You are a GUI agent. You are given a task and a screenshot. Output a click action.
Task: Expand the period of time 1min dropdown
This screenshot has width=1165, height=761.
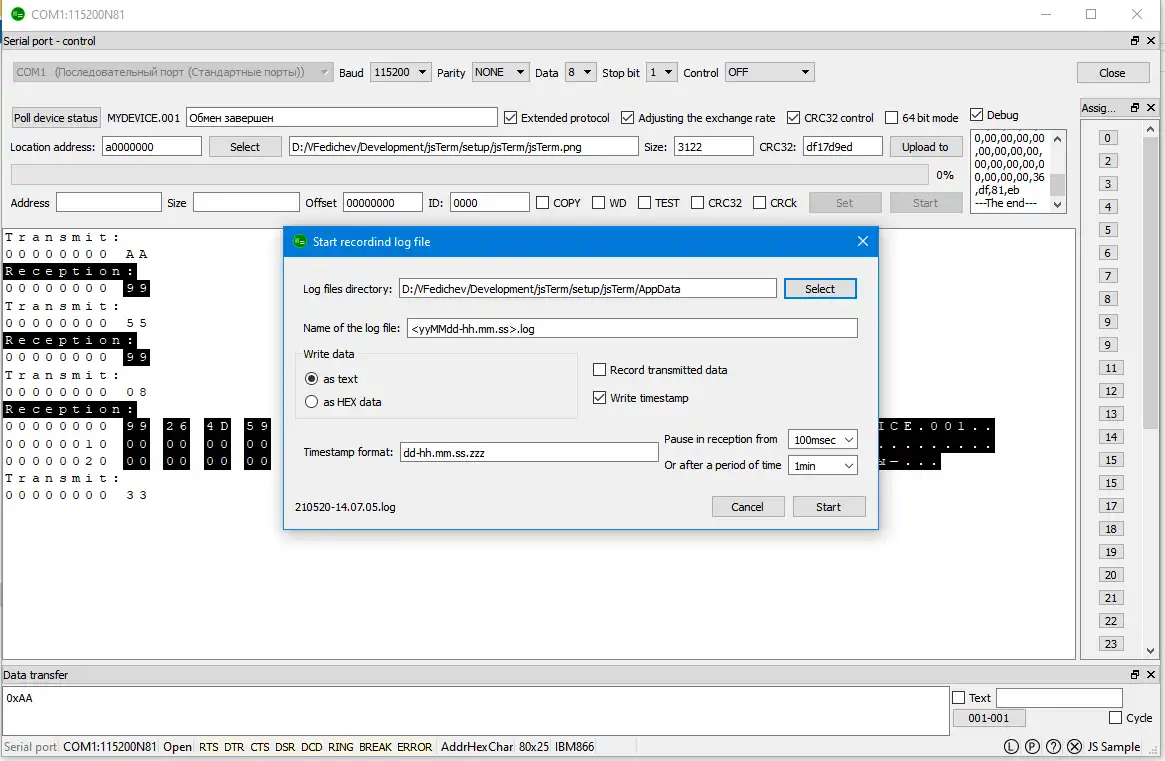tap(822, 465)
